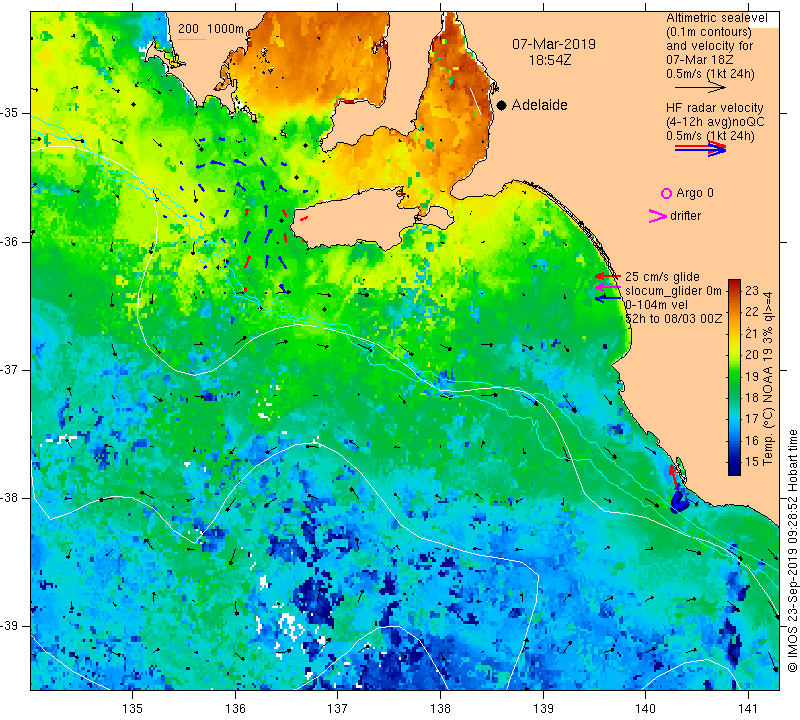Image resolution: width=800 pixels, height=720 pixels.
Task: Click the magenta Argo 0 circle symbol
Action: pyautogui.click(x=666, y=193)
